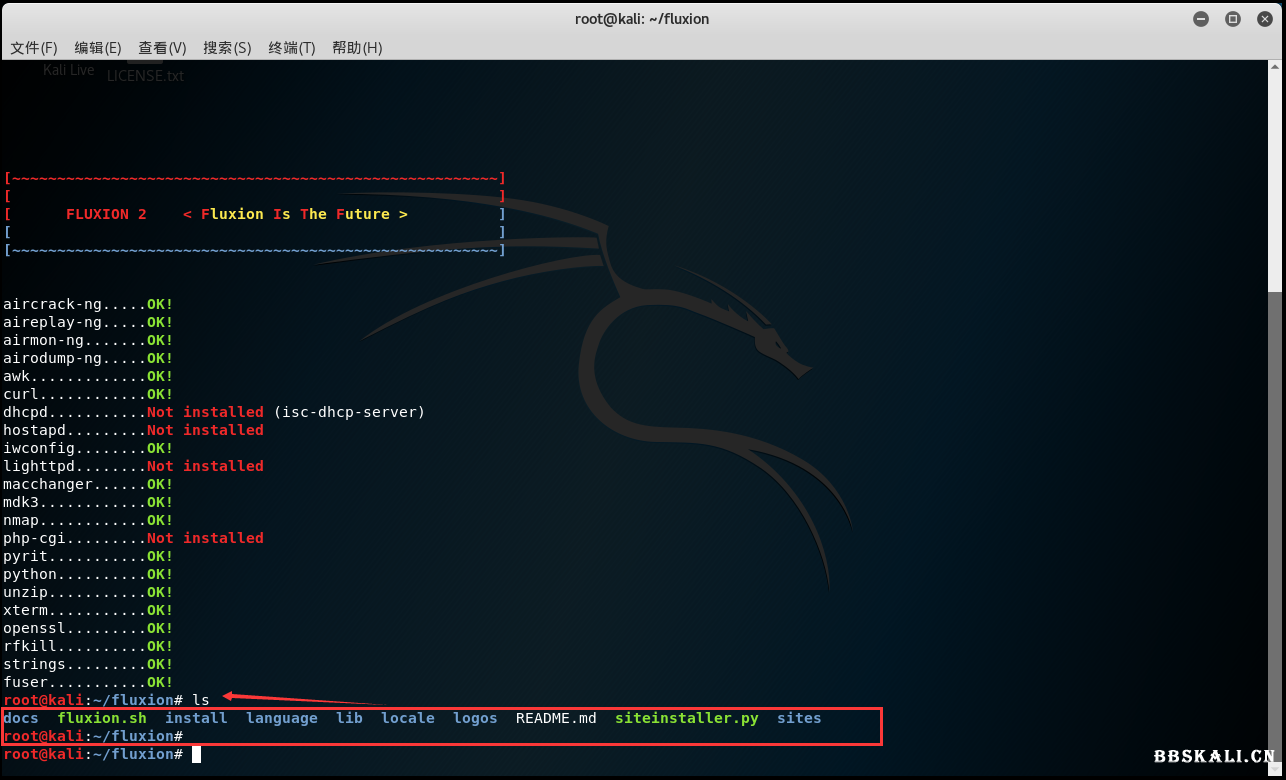Click the logos directory name
This screenshot has width=1286, height=780.
point(475,718)
